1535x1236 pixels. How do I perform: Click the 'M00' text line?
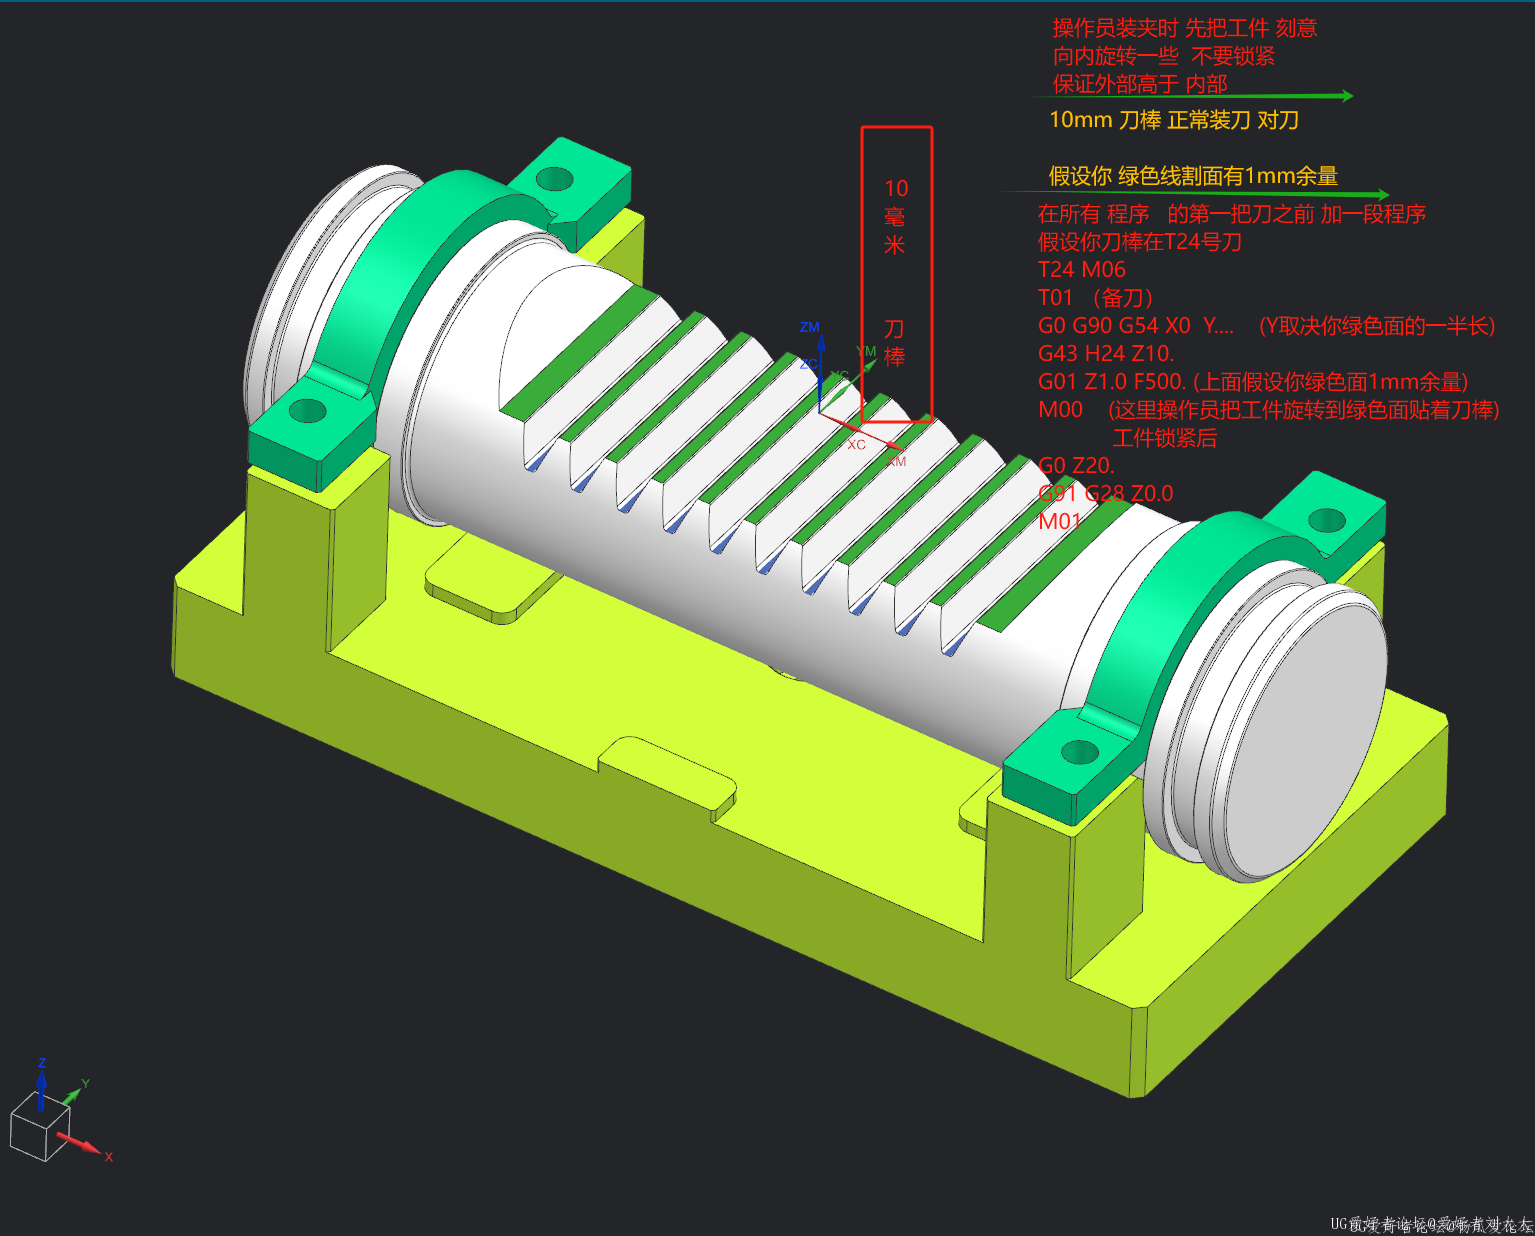click(x=1060, y=409)
